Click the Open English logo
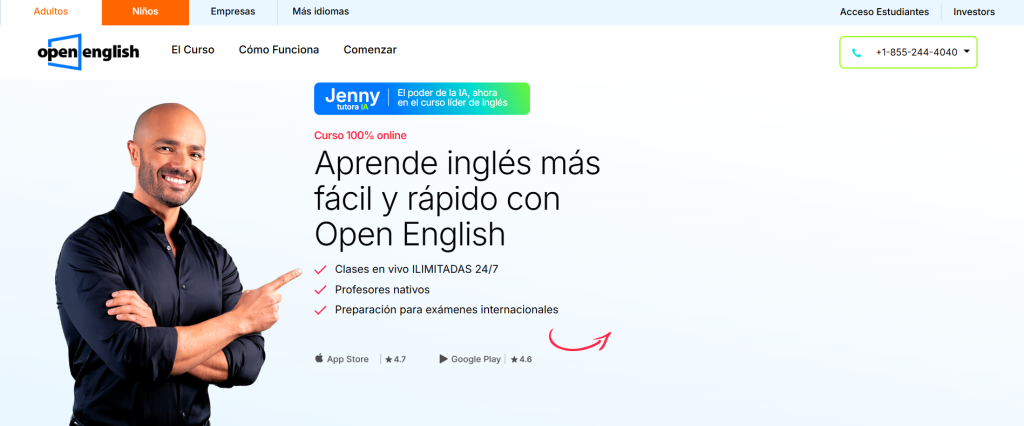1024x426 pixels. click(88, 52)
